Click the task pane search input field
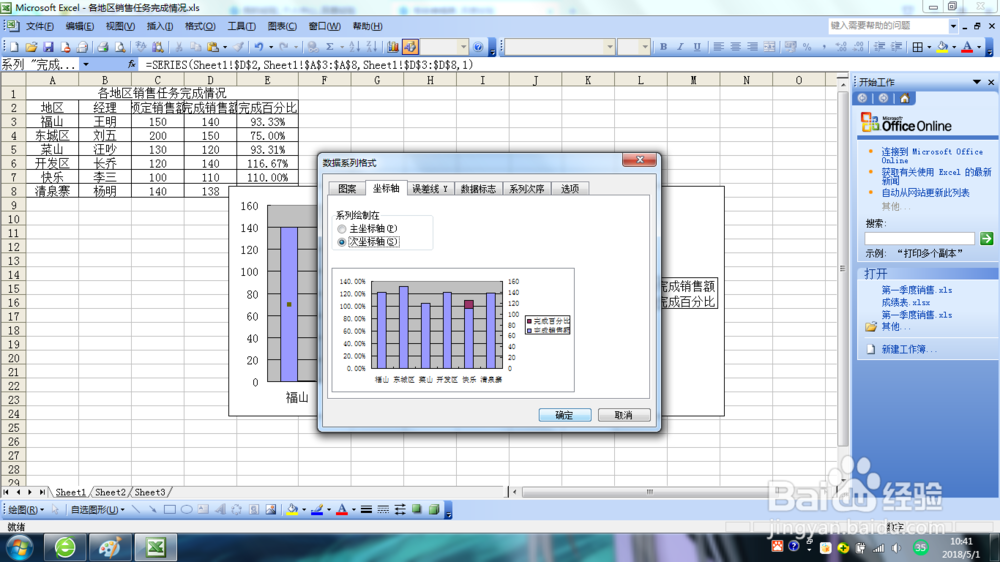This screenshot has width=1000, height=562. (x=919, y=239)
